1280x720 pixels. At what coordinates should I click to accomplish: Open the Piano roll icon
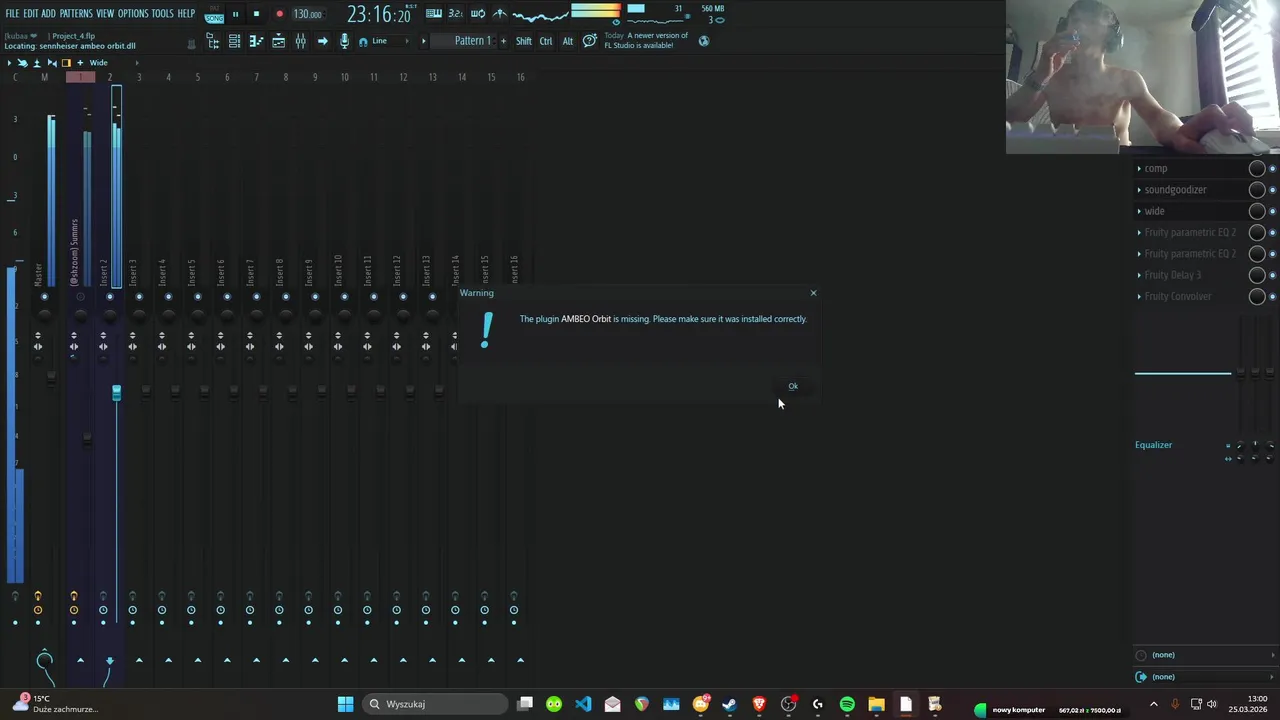pos(256,41)
